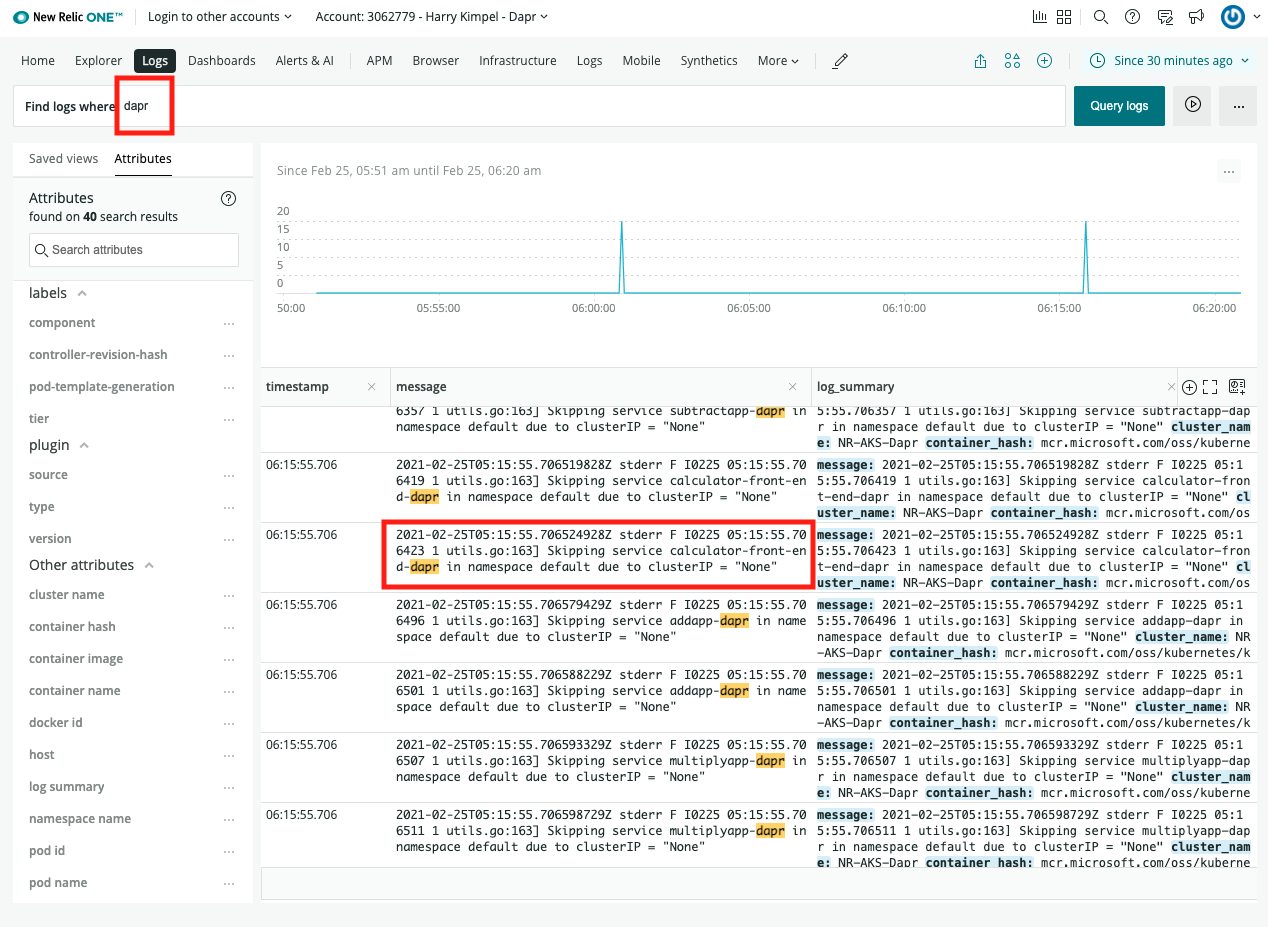Open the query builder bar chart icon

(1040, 17)
